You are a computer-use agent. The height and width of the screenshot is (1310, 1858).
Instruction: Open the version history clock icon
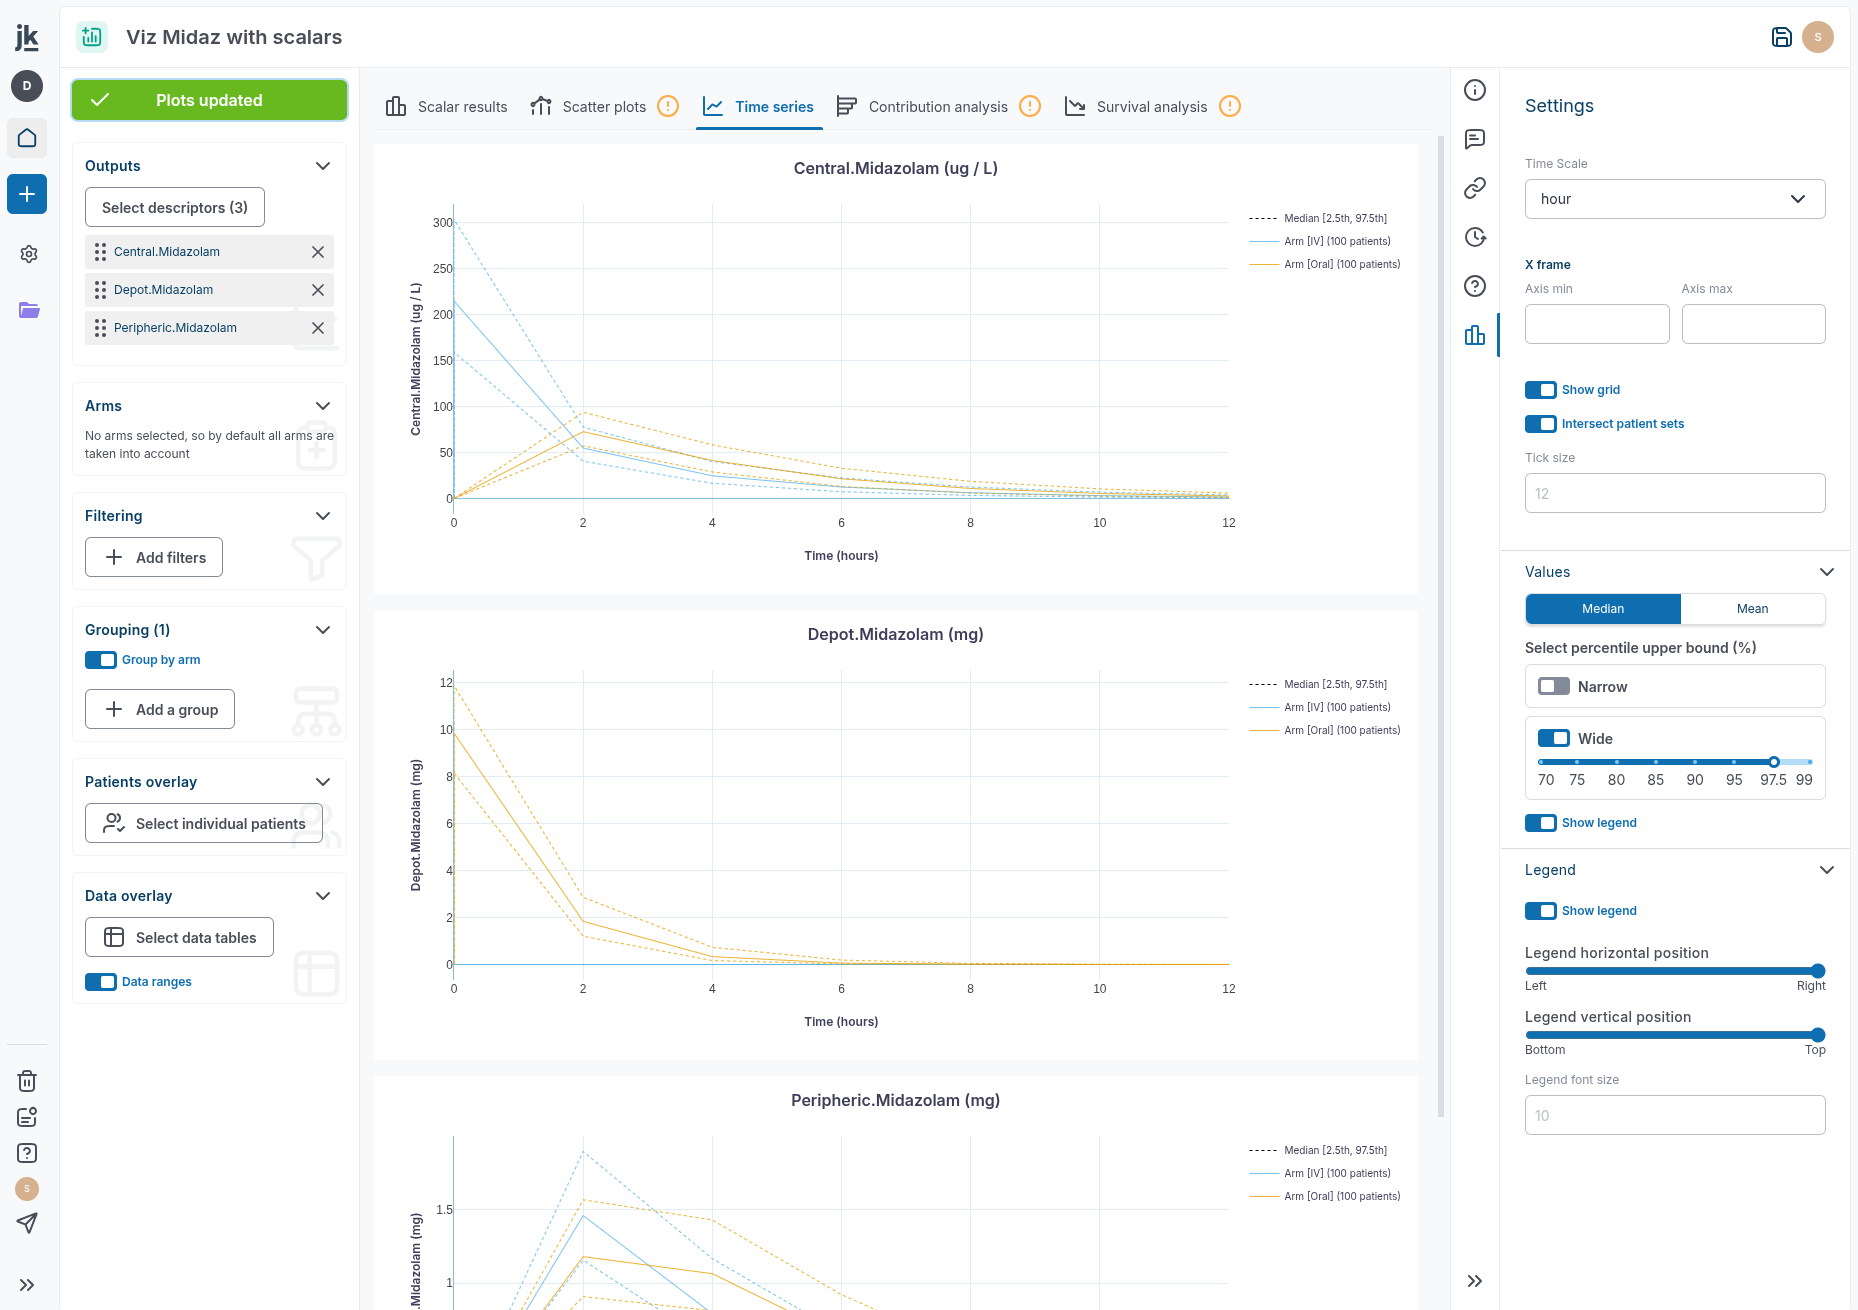pyautogui.click(x=1474, y=237)
